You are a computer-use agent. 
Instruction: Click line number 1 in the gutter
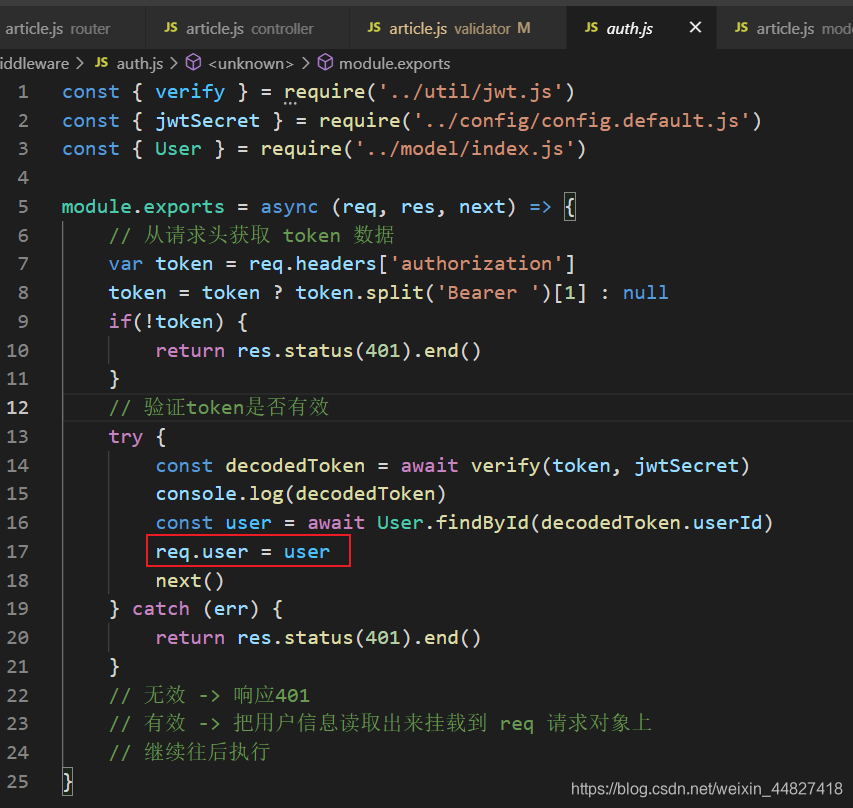(23, 91)
